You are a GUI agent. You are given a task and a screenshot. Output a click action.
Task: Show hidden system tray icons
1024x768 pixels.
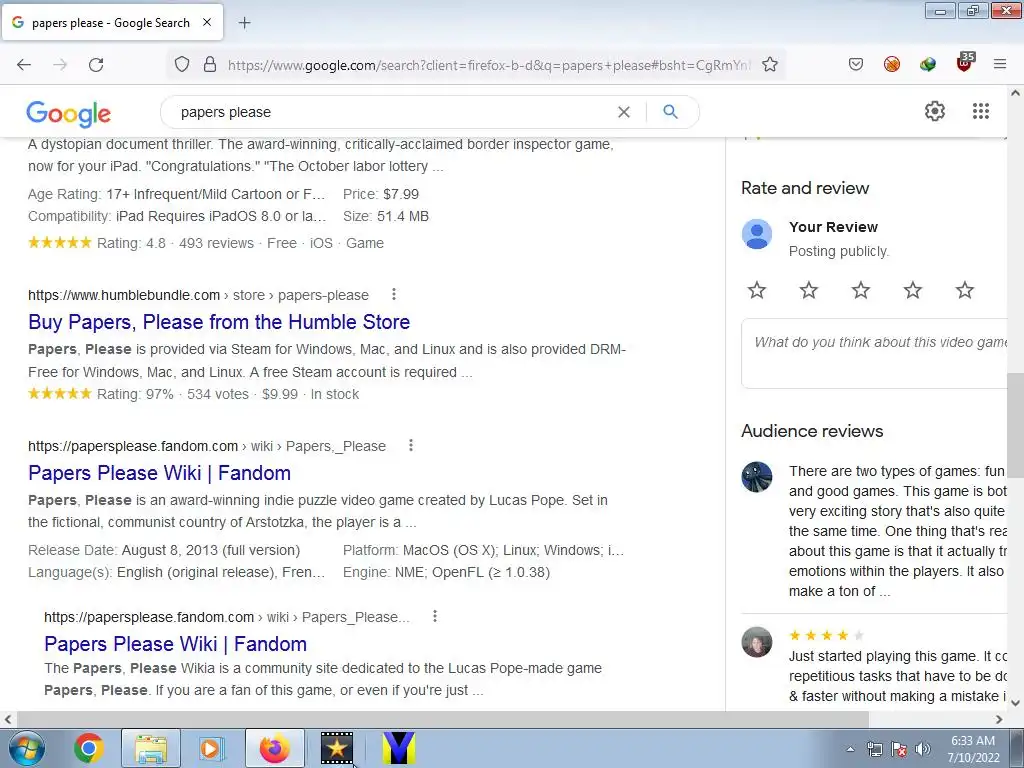[x=850, y=749]
